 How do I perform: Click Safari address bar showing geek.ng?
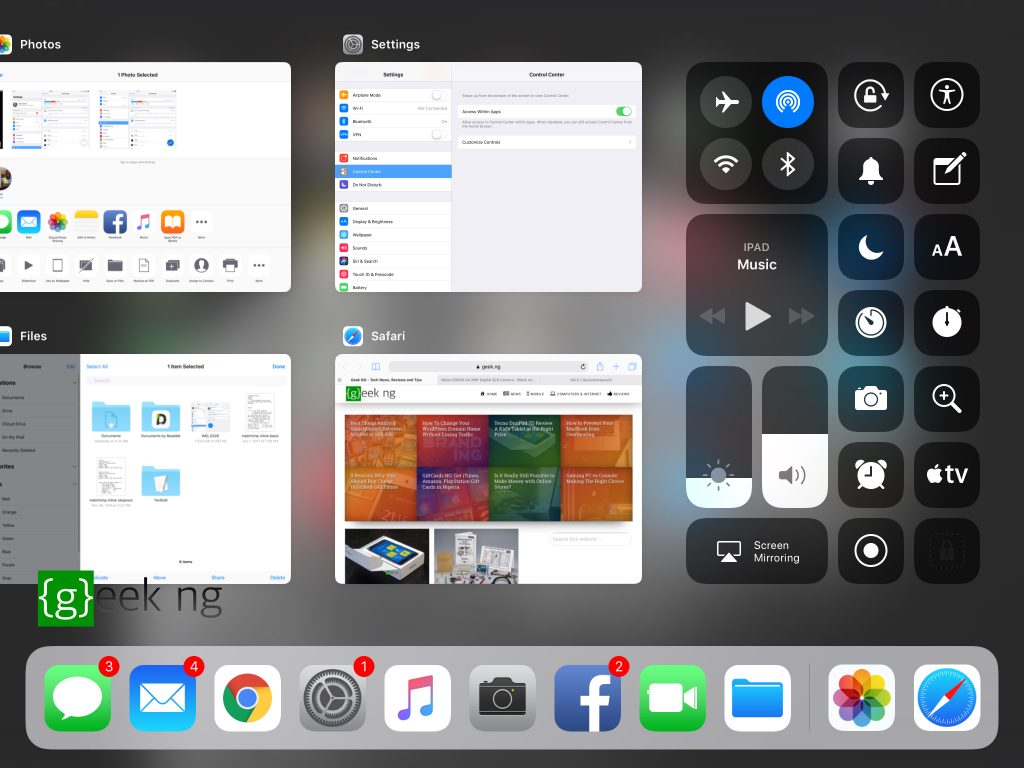coord(488,366)
